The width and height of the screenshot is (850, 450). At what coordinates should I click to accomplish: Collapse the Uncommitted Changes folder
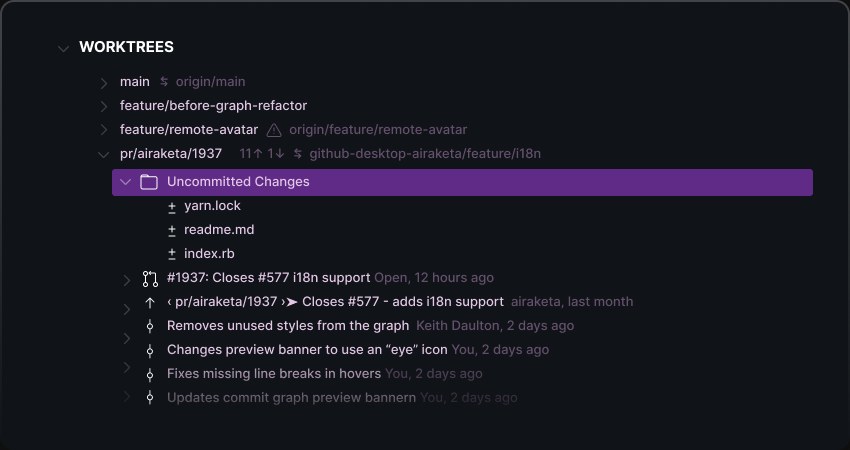pyautogui.click(x=125, y=182)
